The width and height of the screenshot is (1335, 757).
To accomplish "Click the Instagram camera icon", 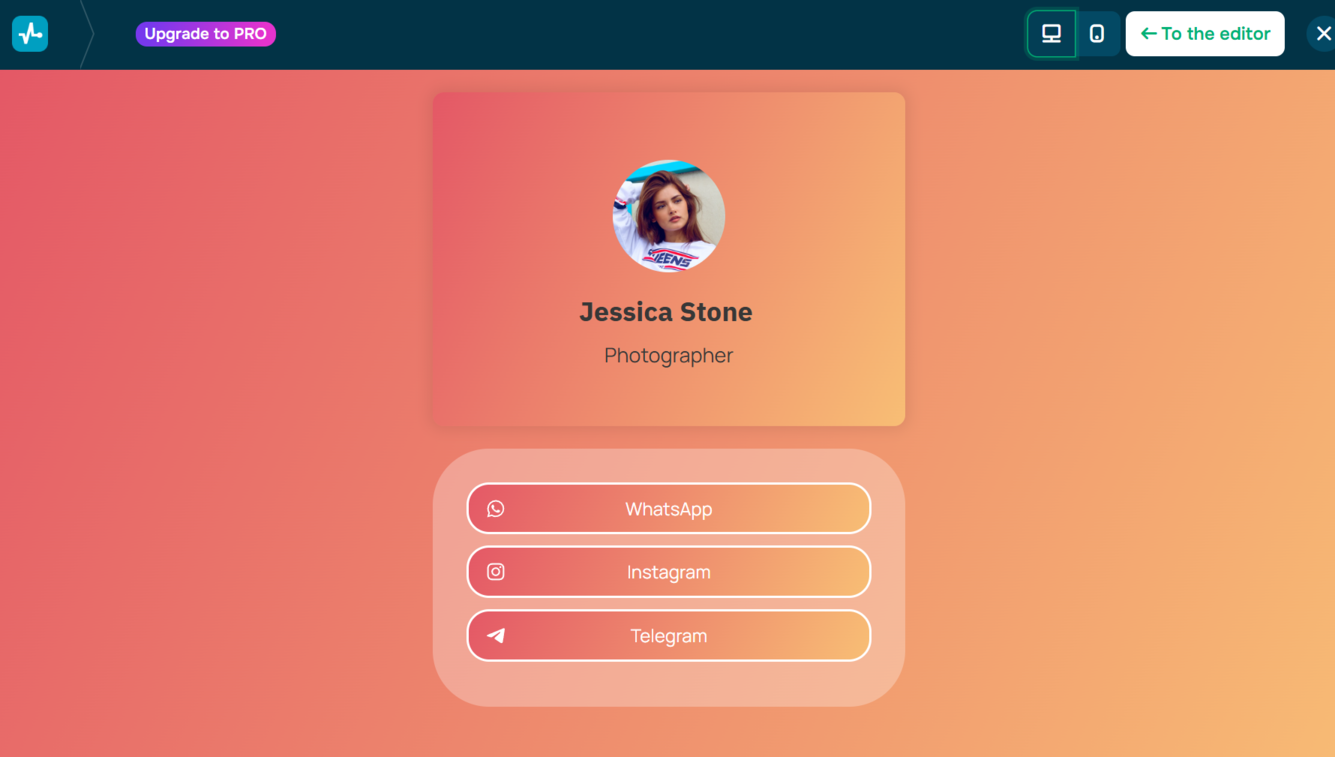I will [496, 572].
